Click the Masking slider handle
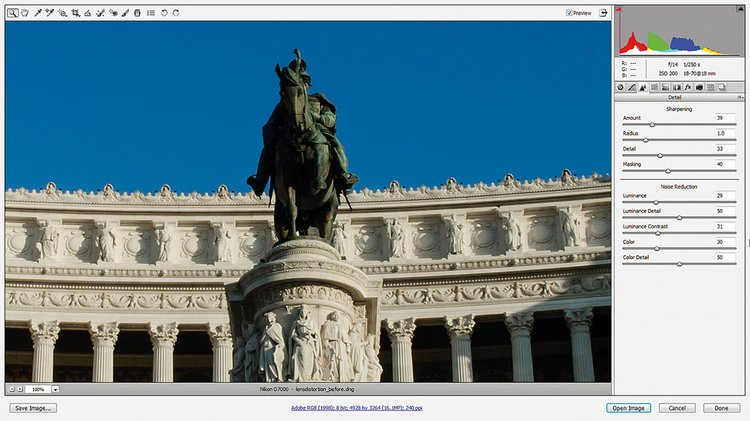The width and height of the screenshot is (750, 421). click(x=668, y=171)
